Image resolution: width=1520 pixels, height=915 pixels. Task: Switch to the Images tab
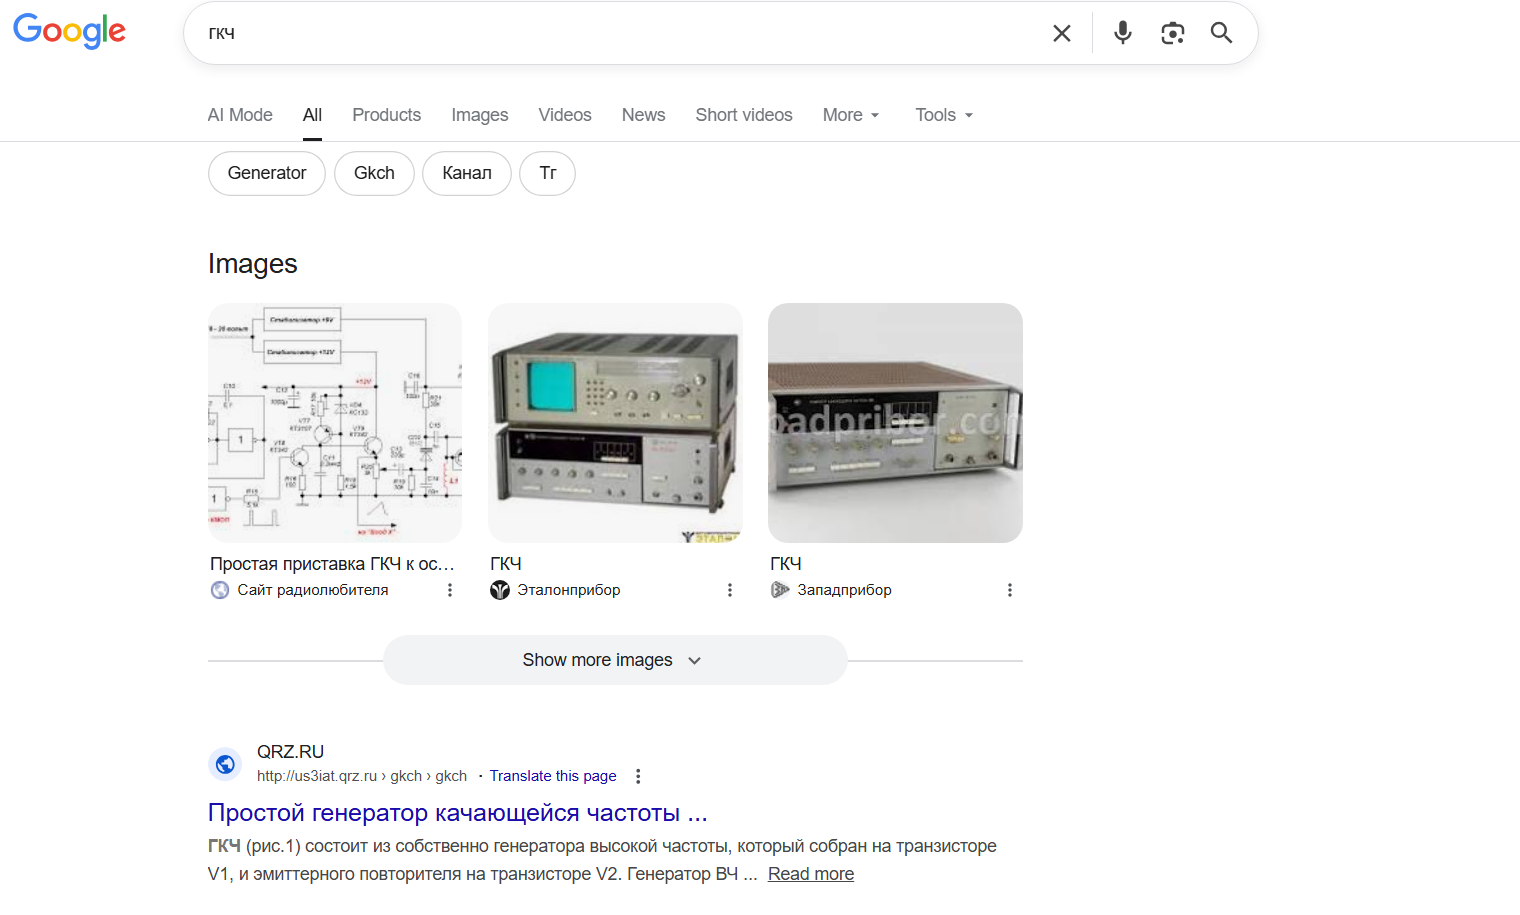point(479,115)
